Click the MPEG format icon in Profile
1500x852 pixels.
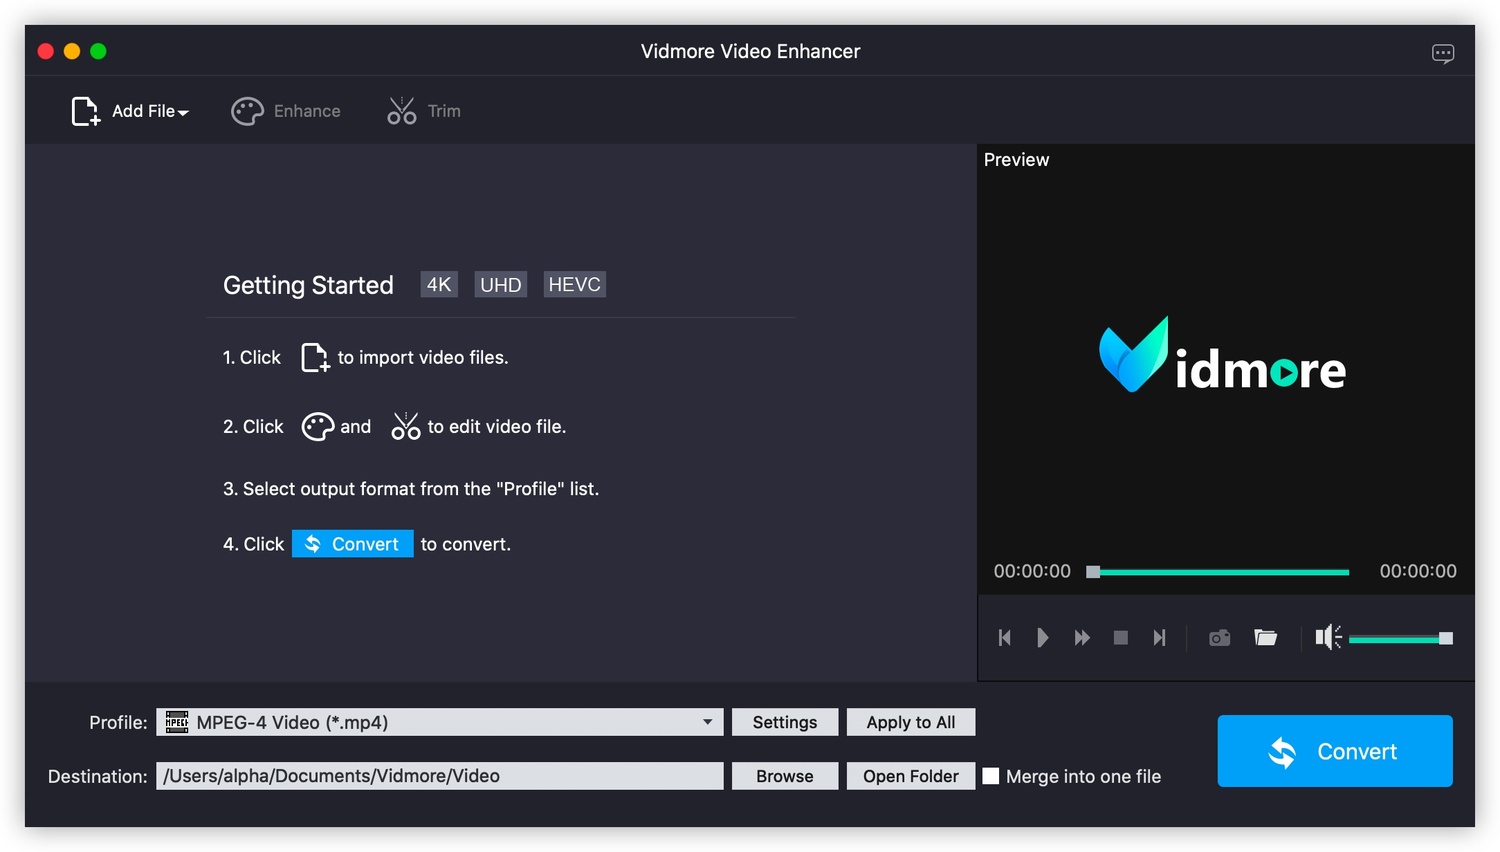177,722
